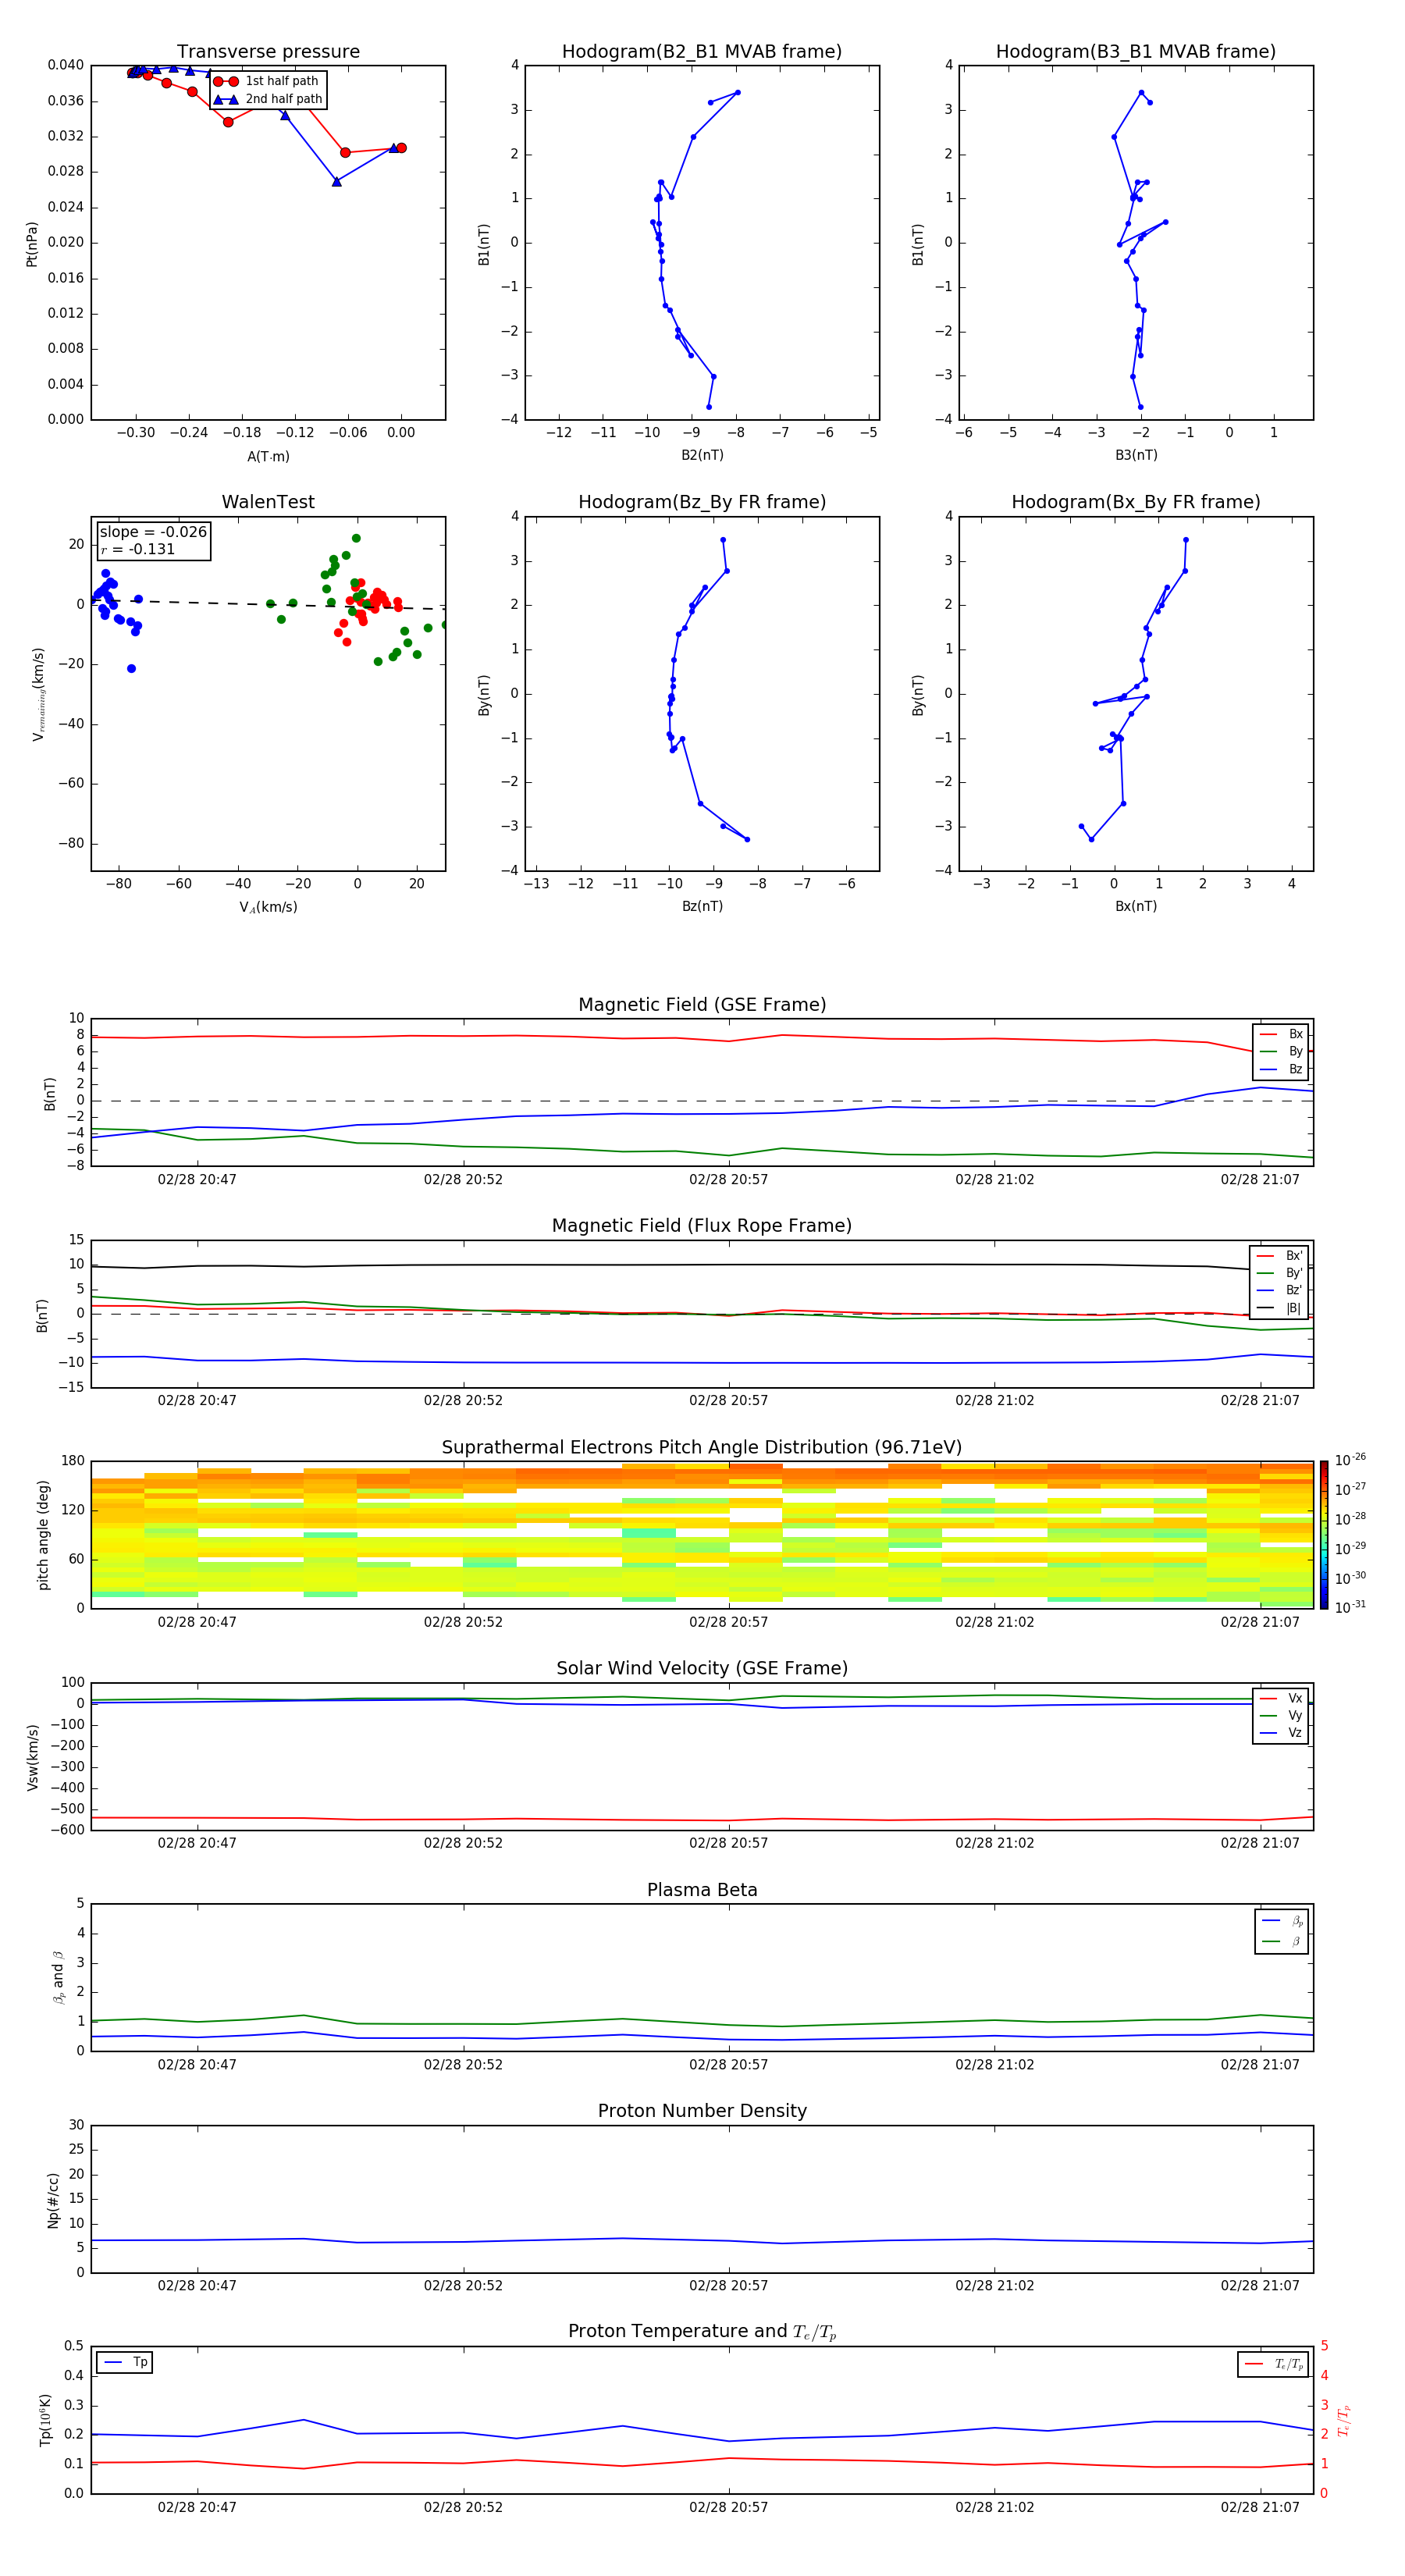Click the 'Hodogram(B2_B1 MVAB frame)' title
This screenshot has height=2576, width=1405.
[x=702, y=52]
